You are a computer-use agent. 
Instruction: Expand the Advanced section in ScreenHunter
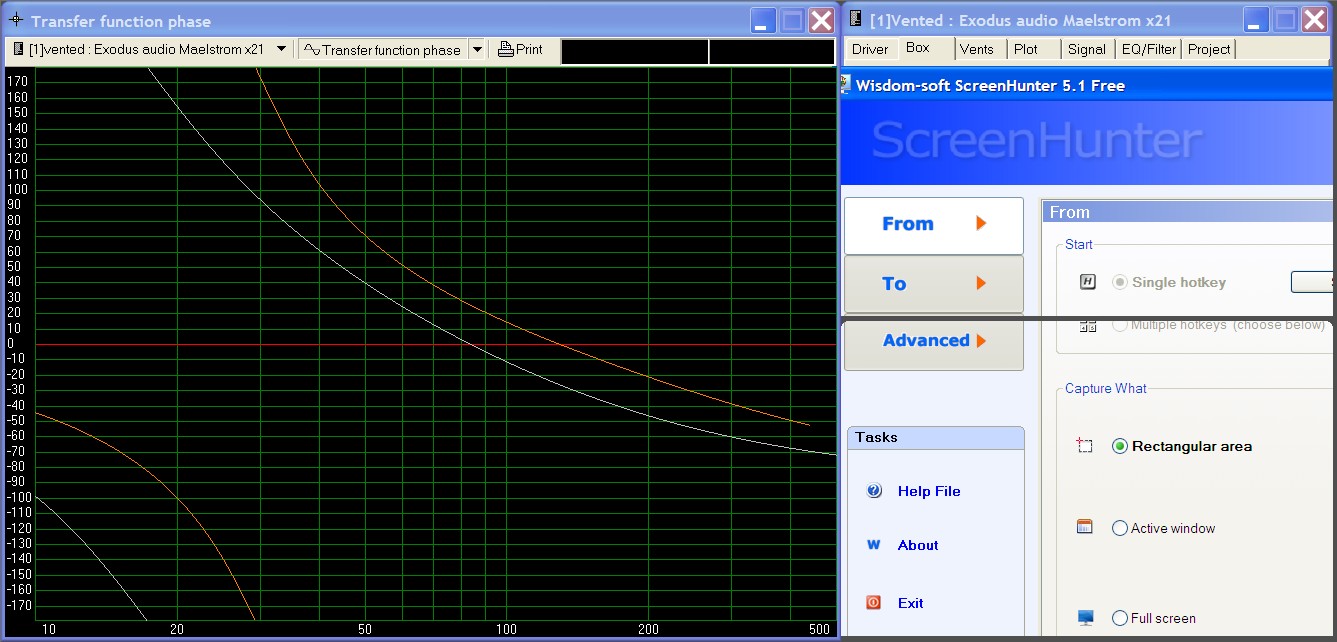(933, 341)
